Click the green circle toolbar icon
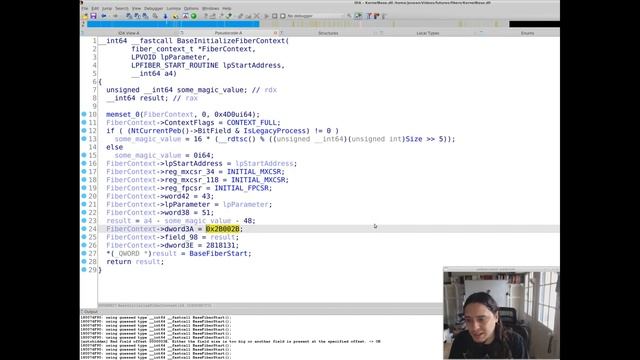The image size is (640, 360). coord(194,16)
